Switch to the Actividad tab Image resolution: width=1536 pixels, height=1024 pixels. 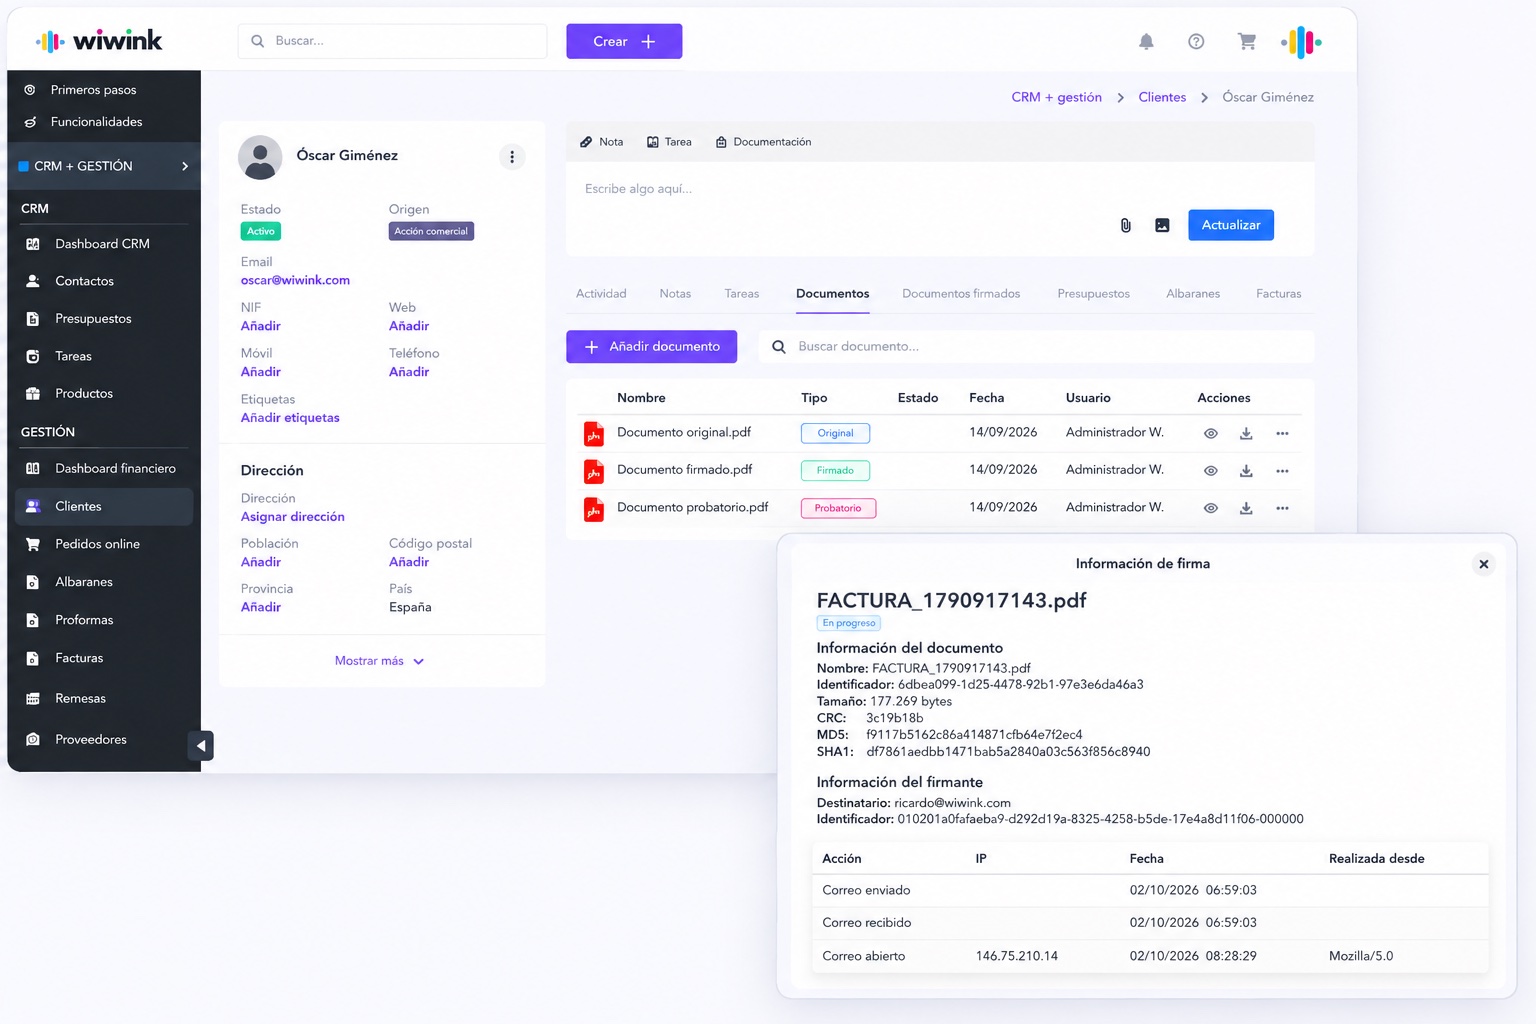click(601, 294)
